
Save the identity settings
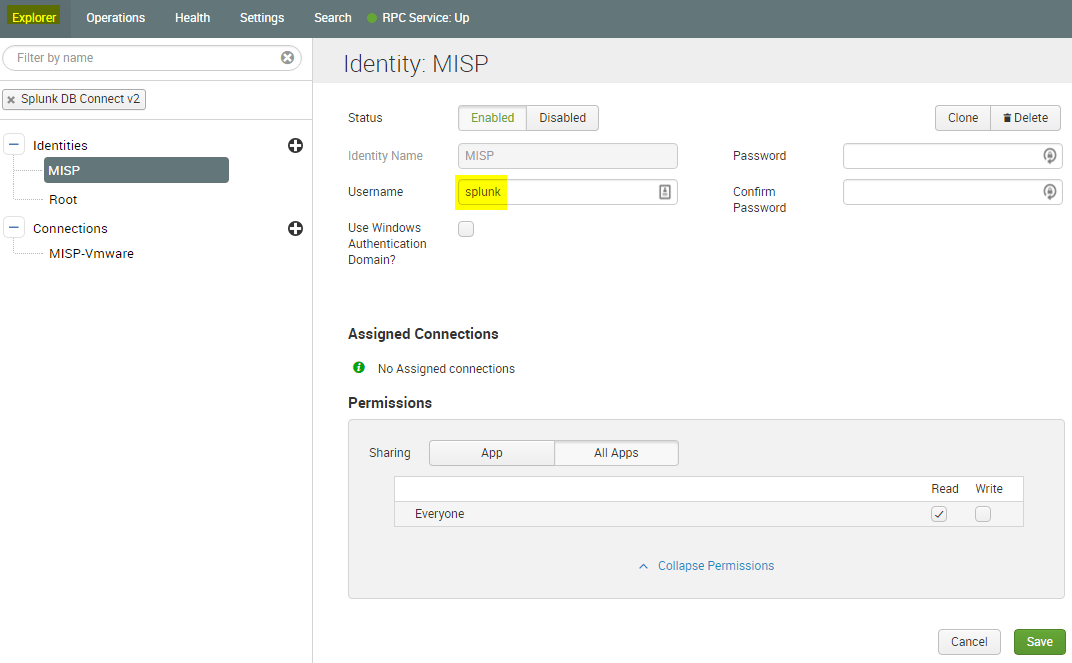(1039, 642)
